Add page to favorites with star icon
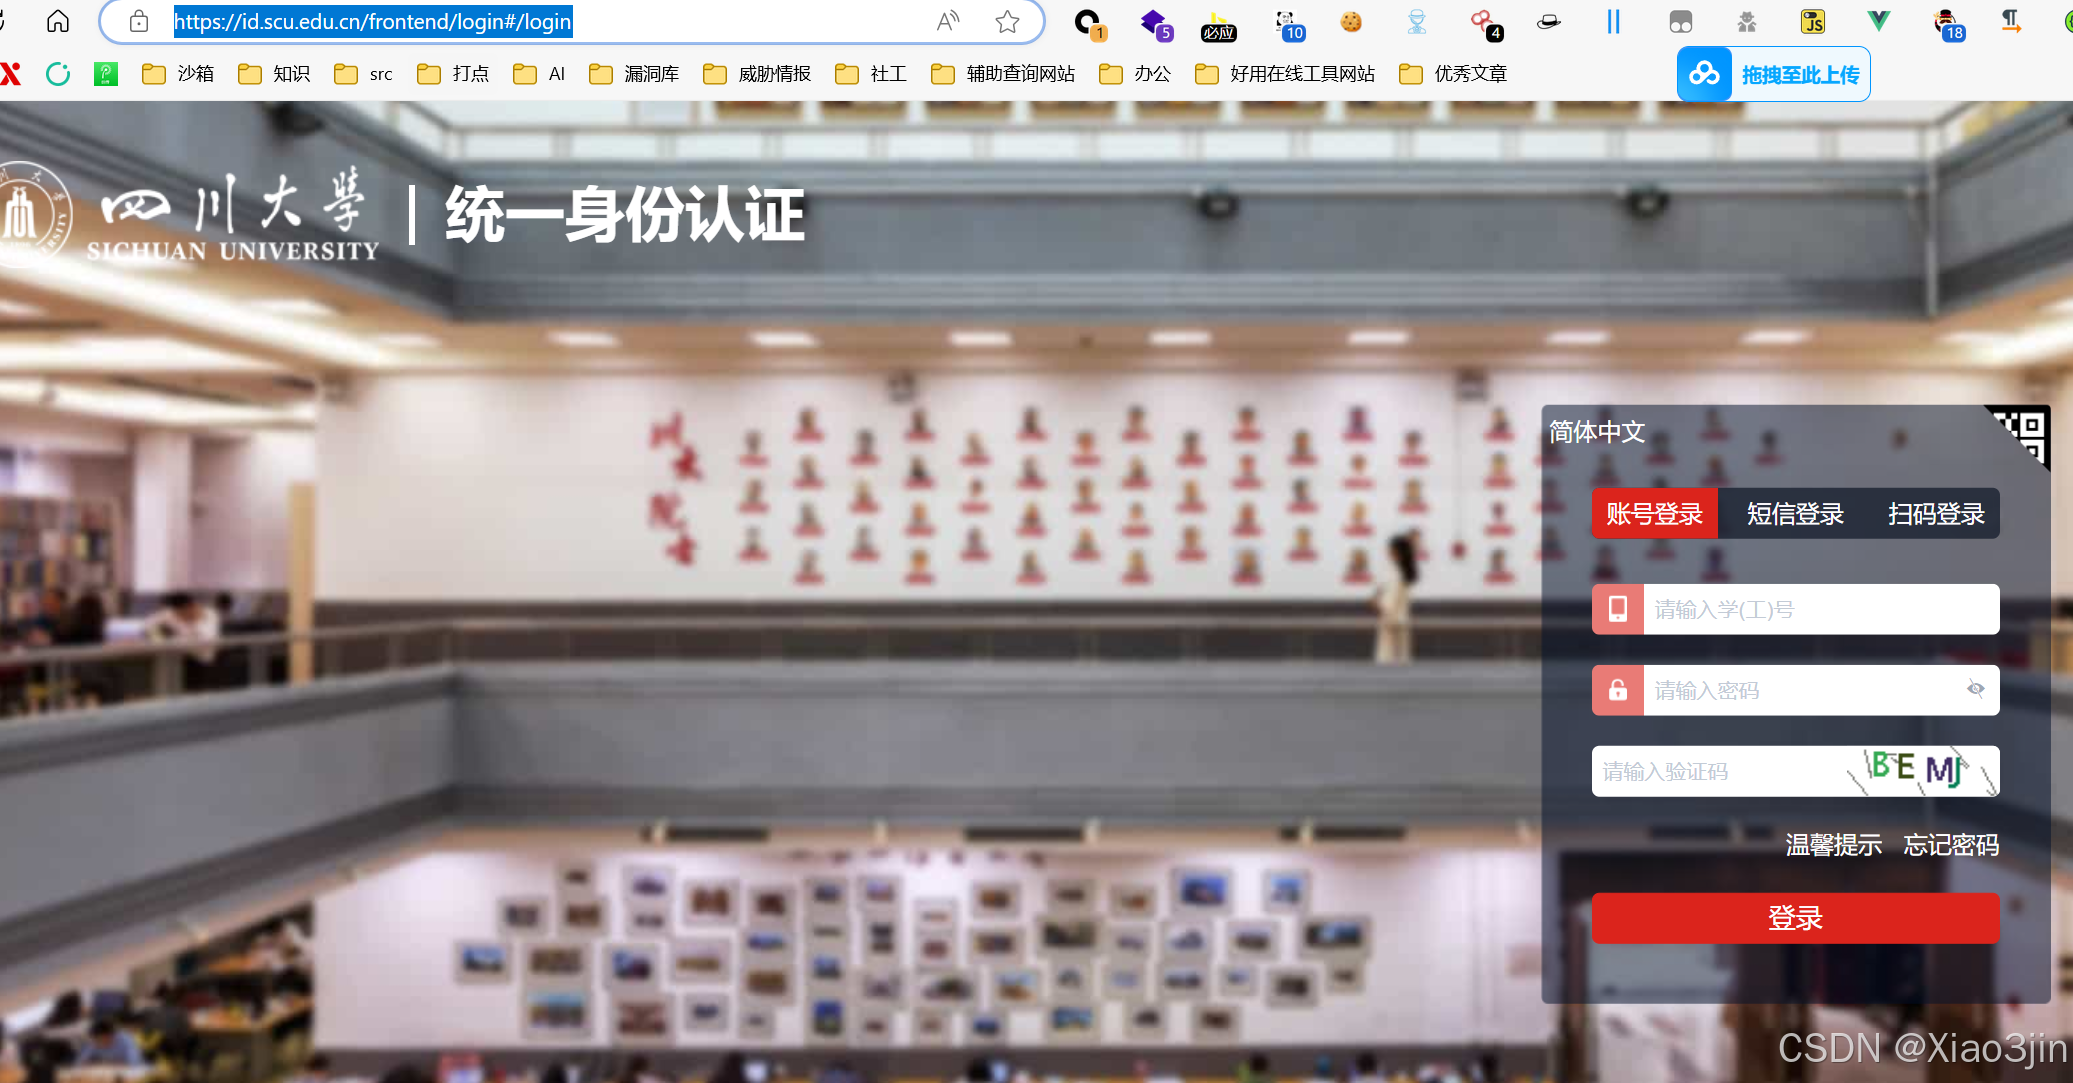 (1007, 21)
